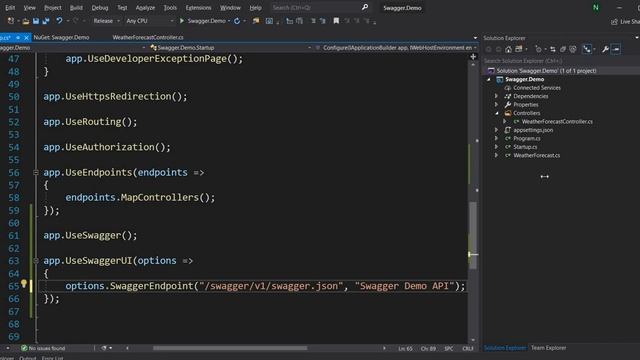Open the View menu
The width and height of the screenshot is (640, 360).
point(29,8)
